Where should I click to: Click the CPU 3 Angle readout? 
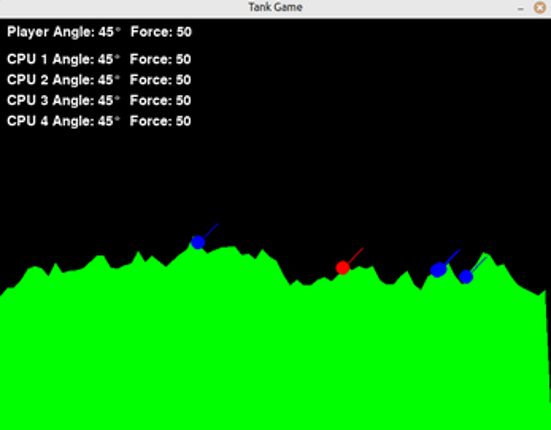click(63, 100)
